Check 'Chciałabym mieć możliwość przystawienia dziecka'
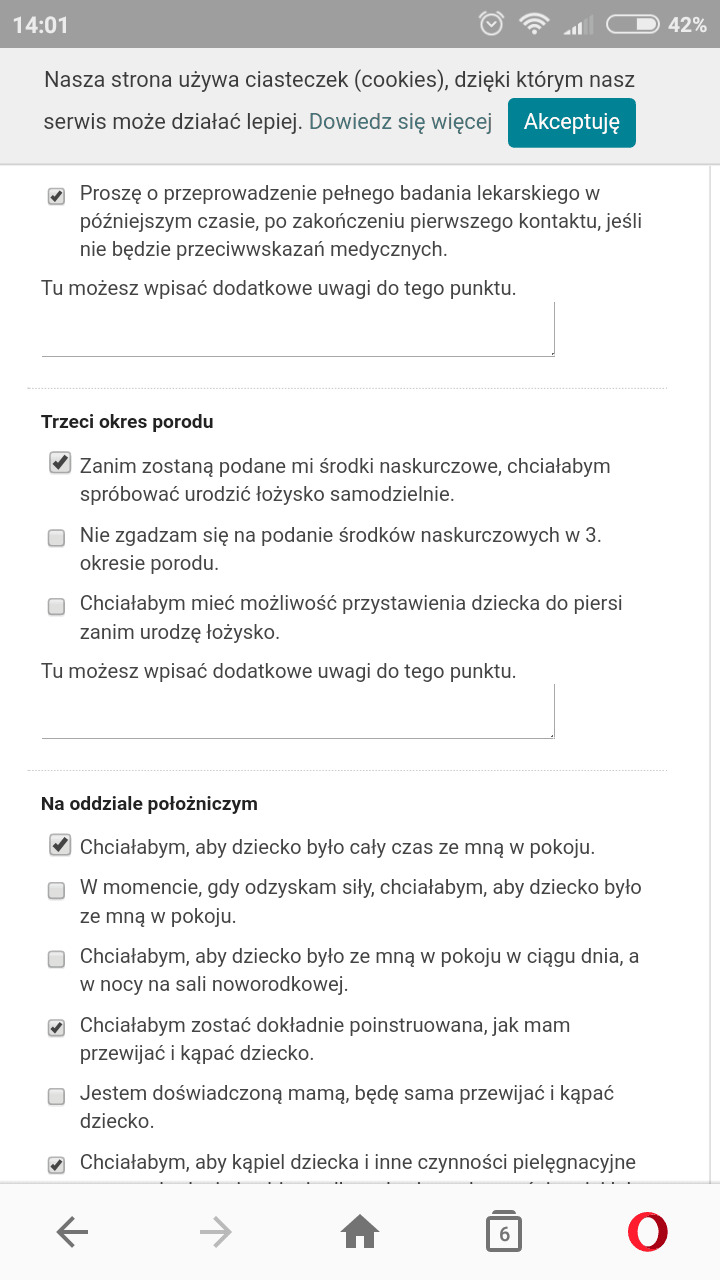The width and height of the screenshot is (720, 1280). [x=57, y=606]
